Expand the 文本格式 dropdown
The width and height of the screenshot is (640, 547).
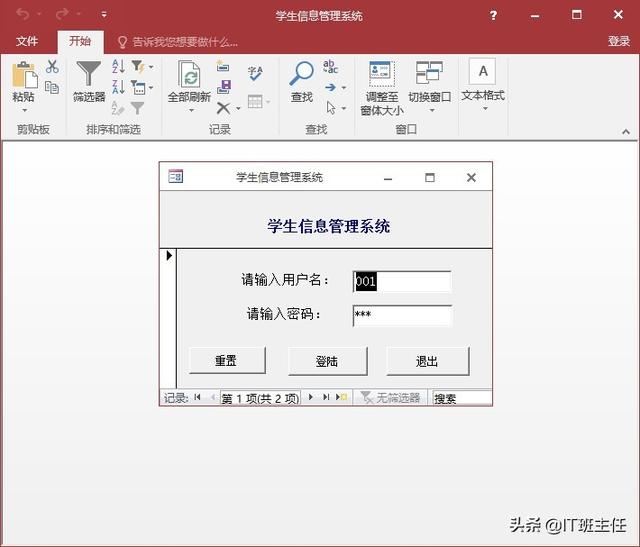tap(483, 108)
